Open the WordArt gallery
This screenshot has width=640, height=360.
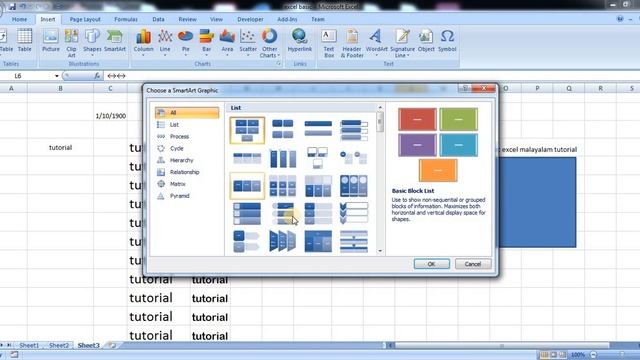tap(376, 42)
